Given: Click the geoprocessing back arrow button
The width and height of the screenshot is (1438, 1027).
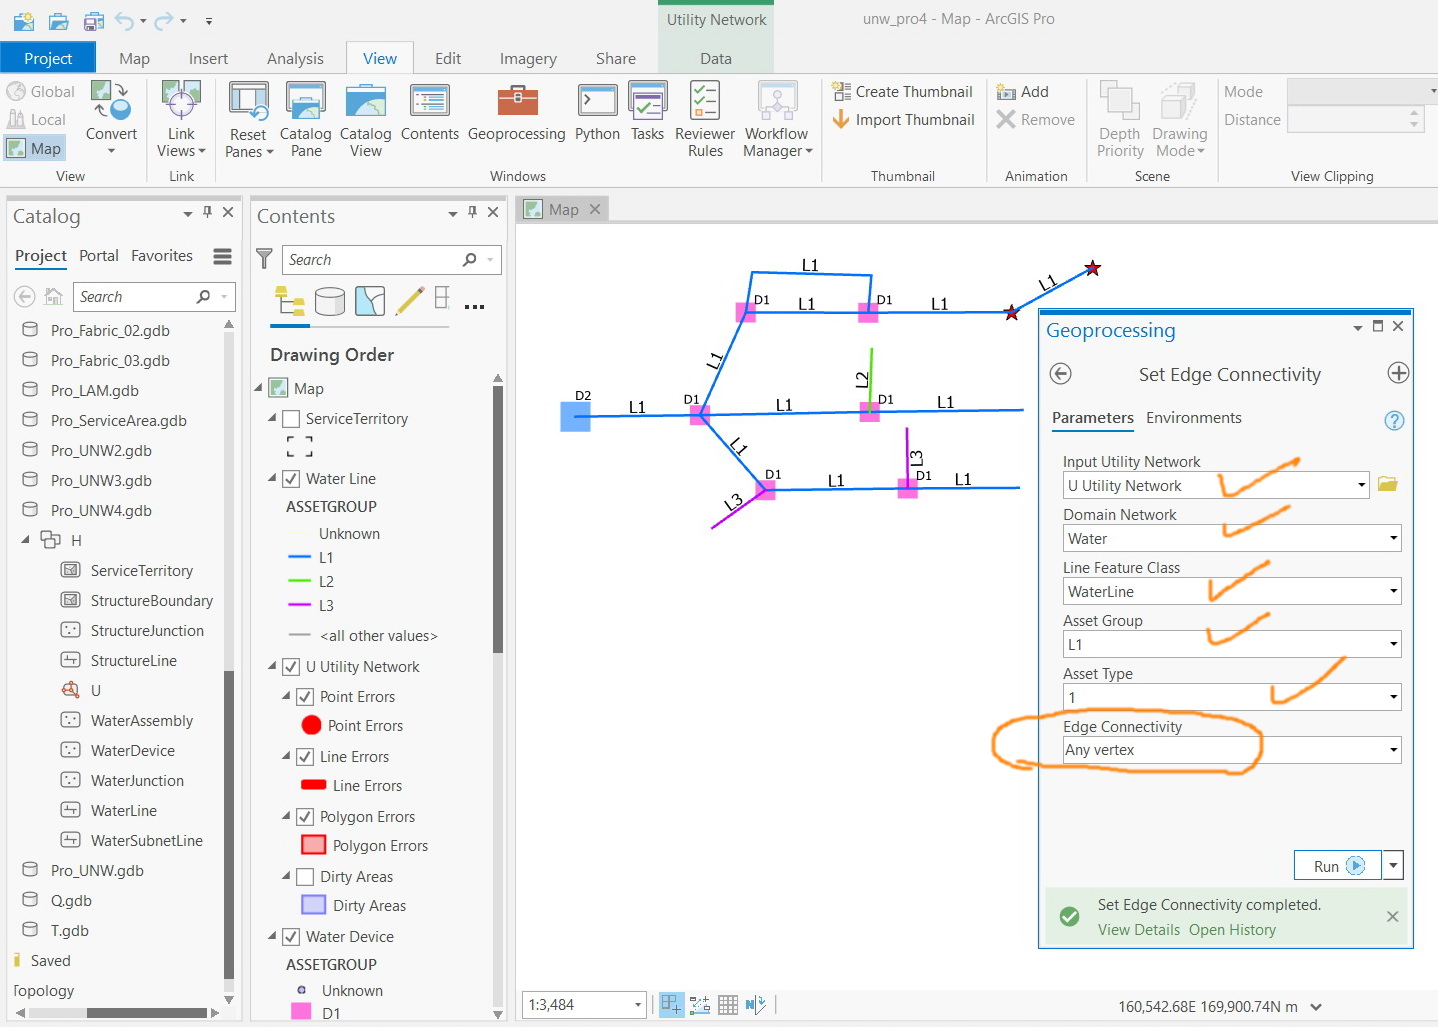Looking at the screenshot, I should 1061,374.
